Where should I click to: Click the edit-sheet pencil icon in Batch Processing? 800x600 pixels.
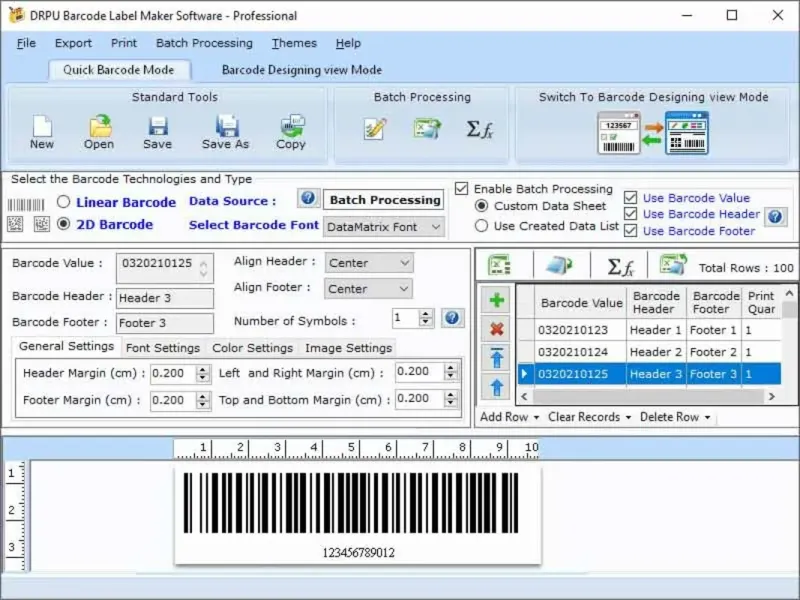pos(375,129)
